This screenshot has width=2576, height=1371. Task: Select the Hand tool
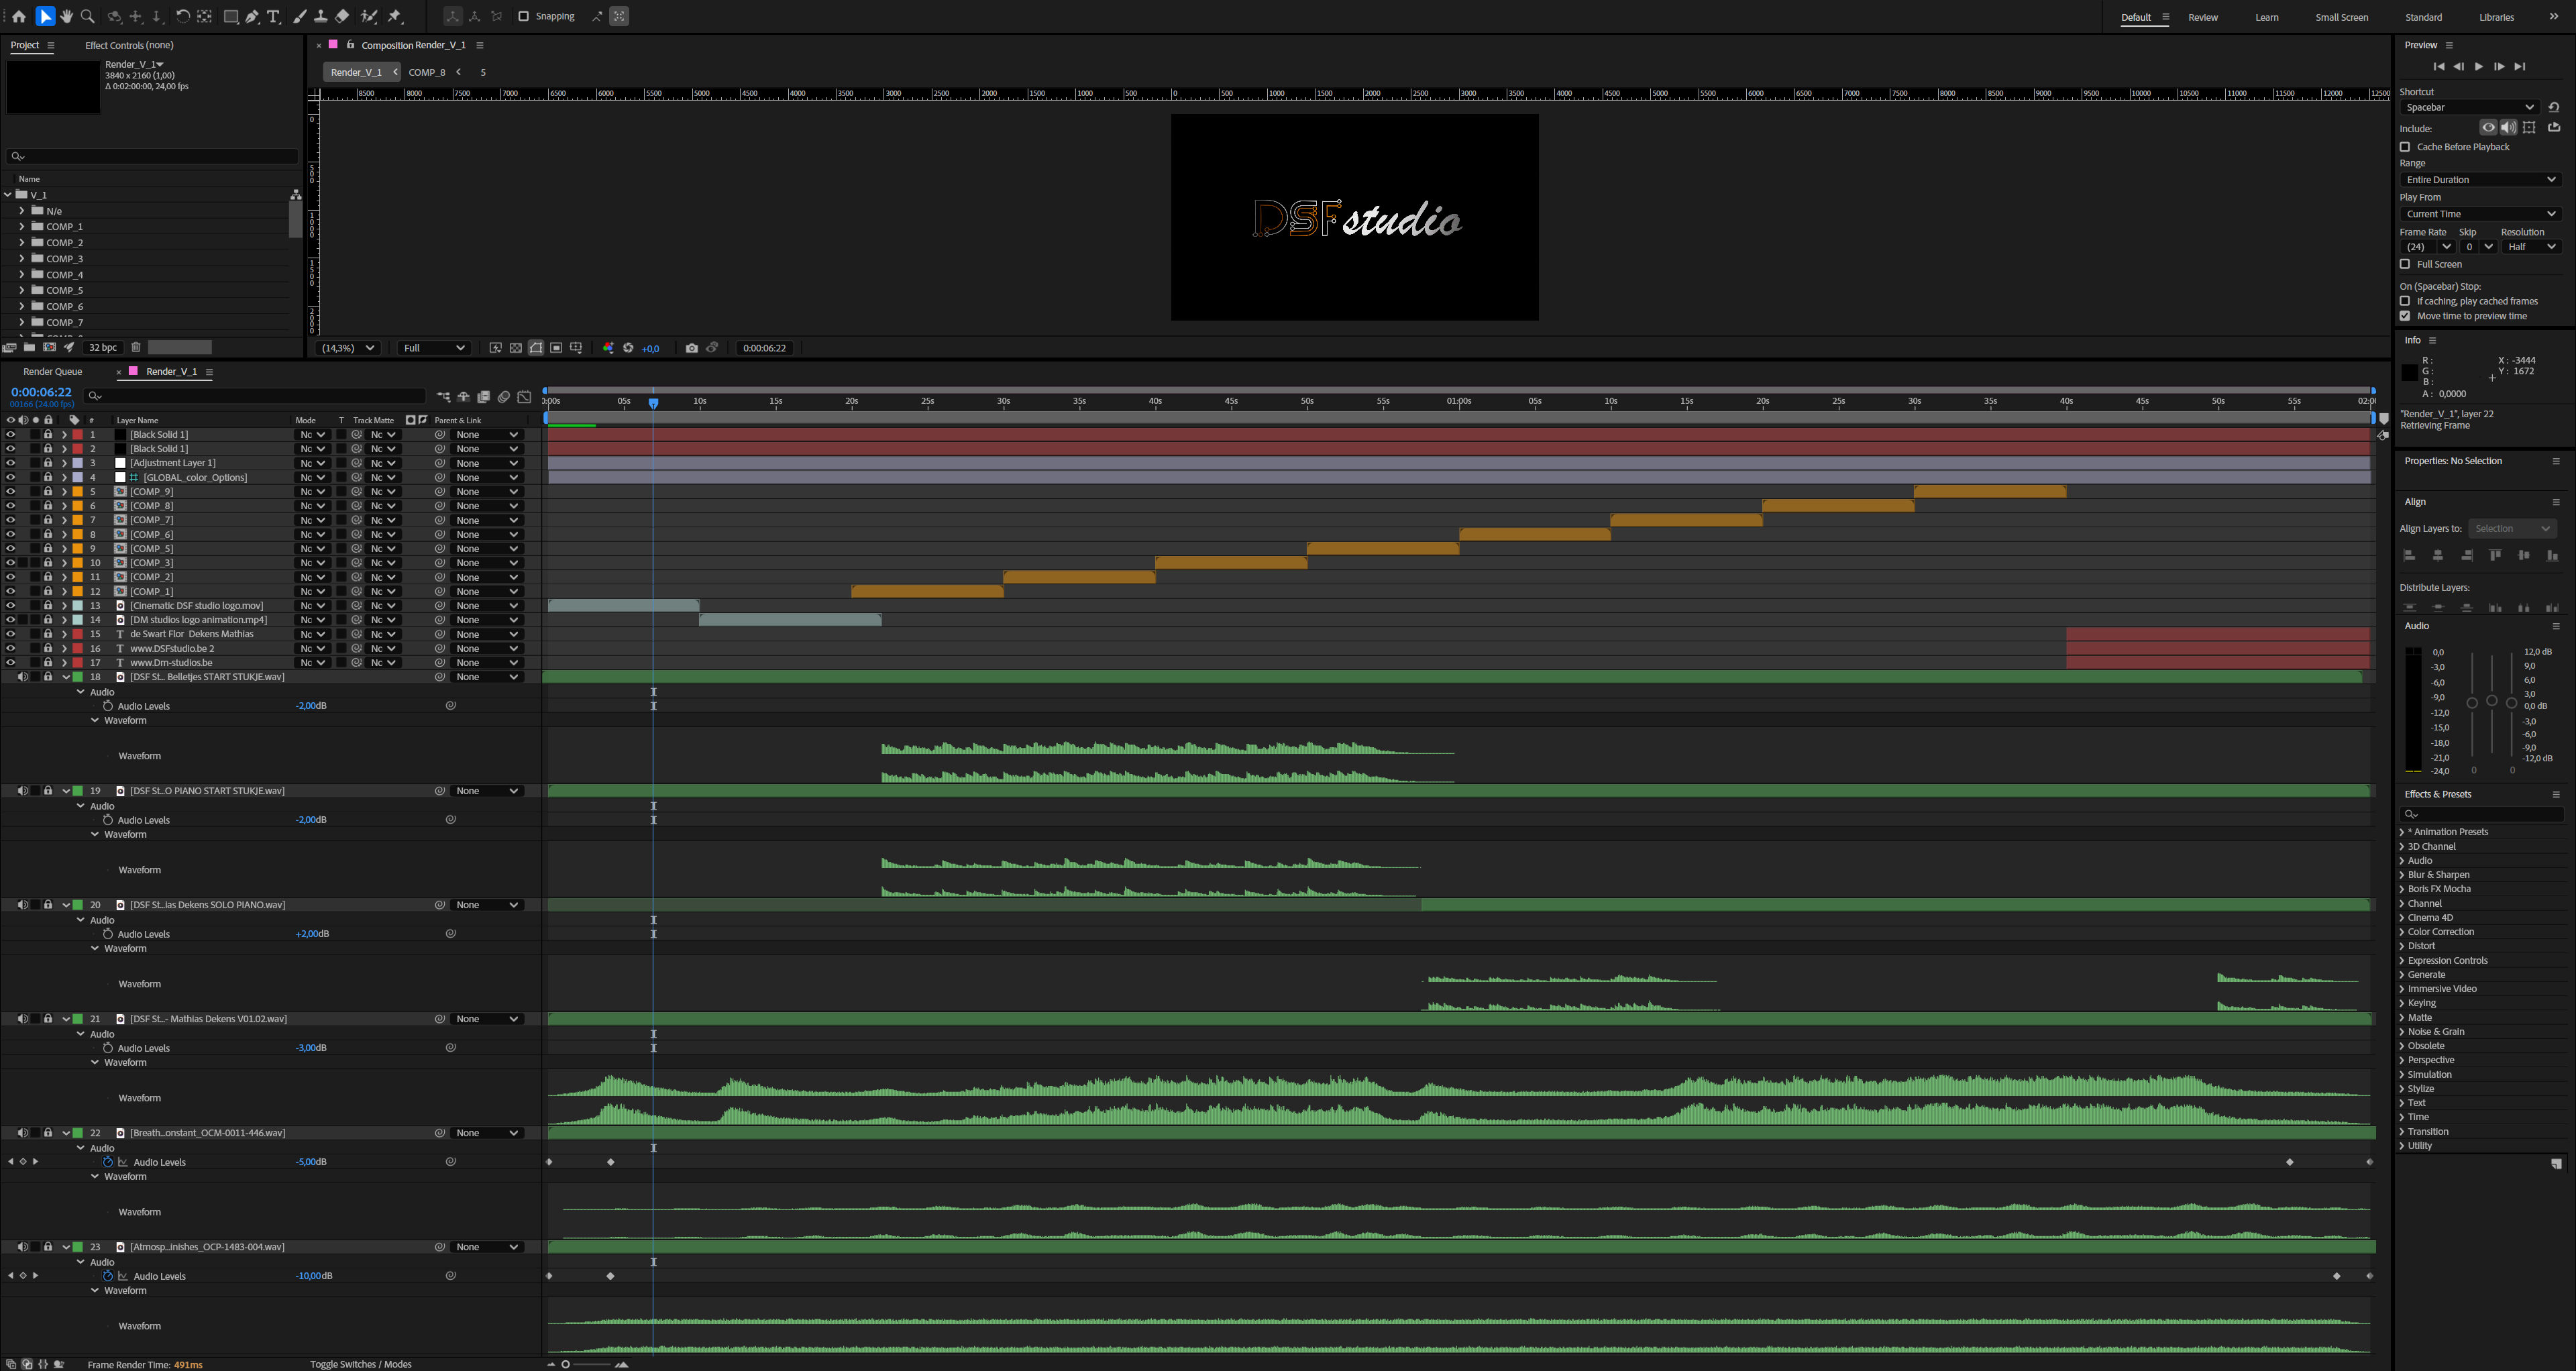click(x=66, y=16)
